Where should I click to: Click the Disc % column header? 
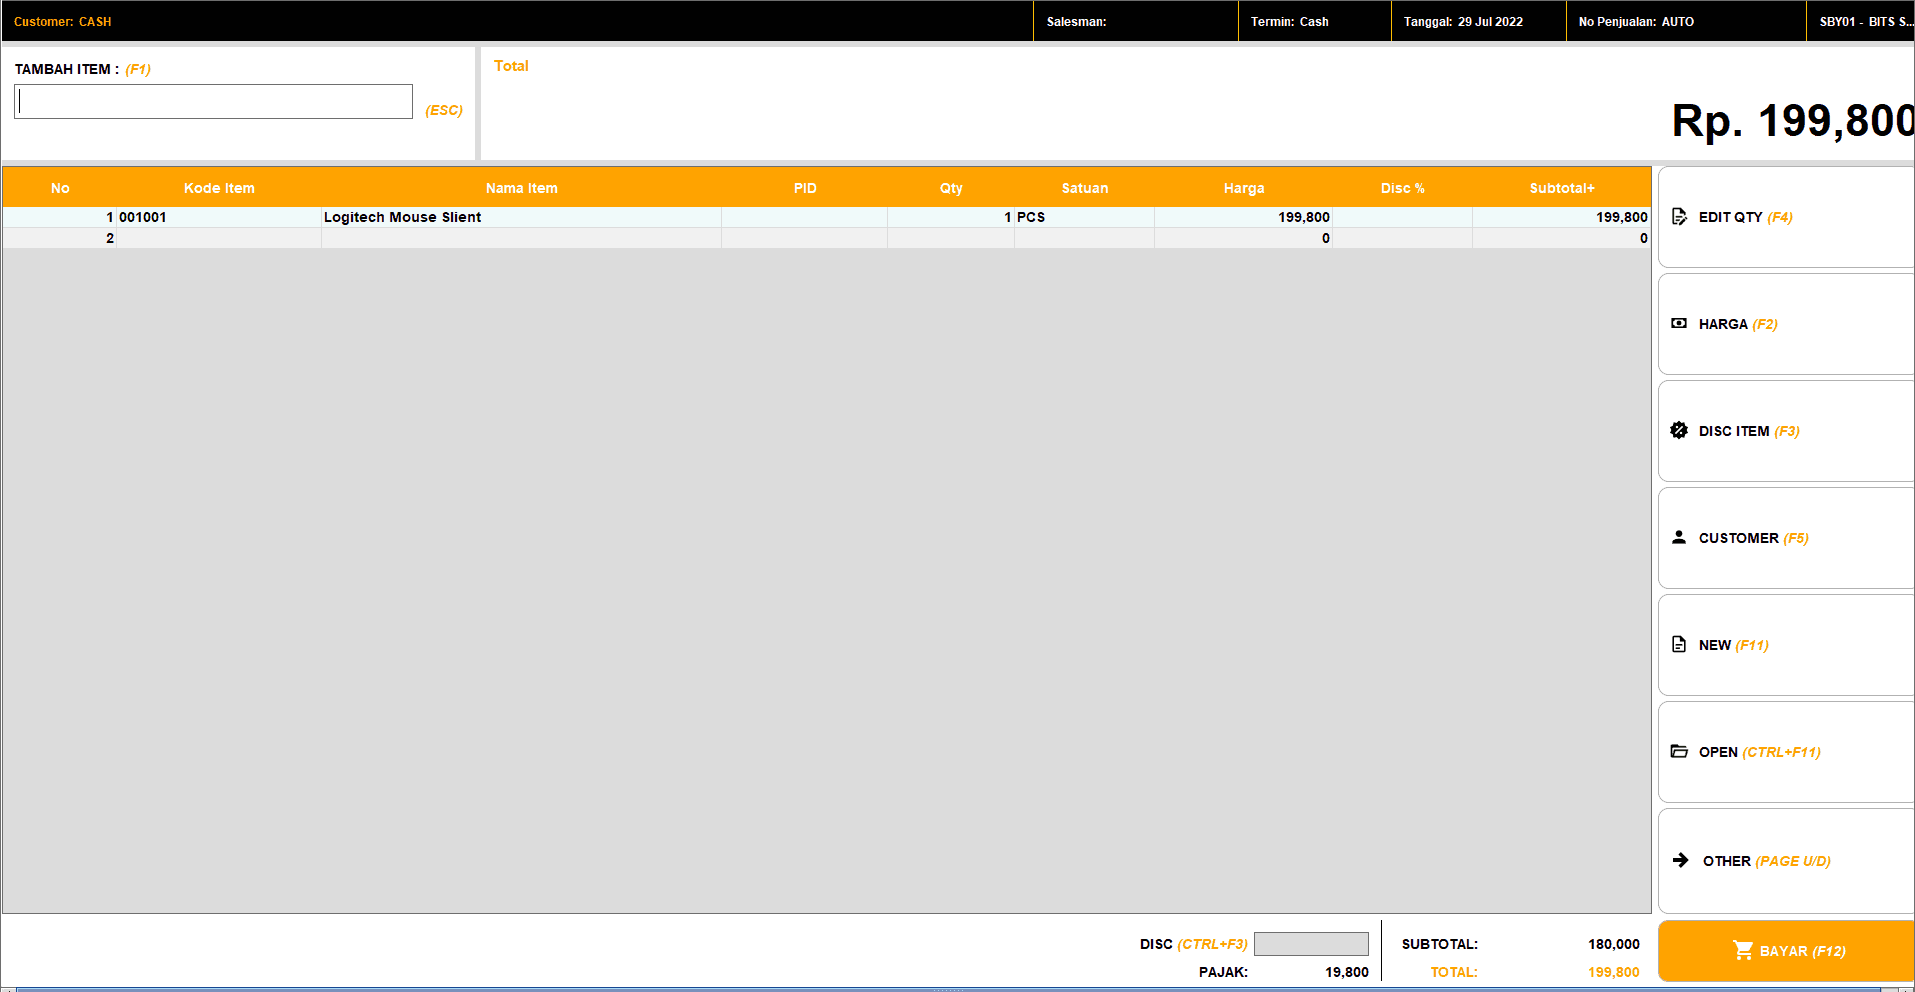(1402, 188)
